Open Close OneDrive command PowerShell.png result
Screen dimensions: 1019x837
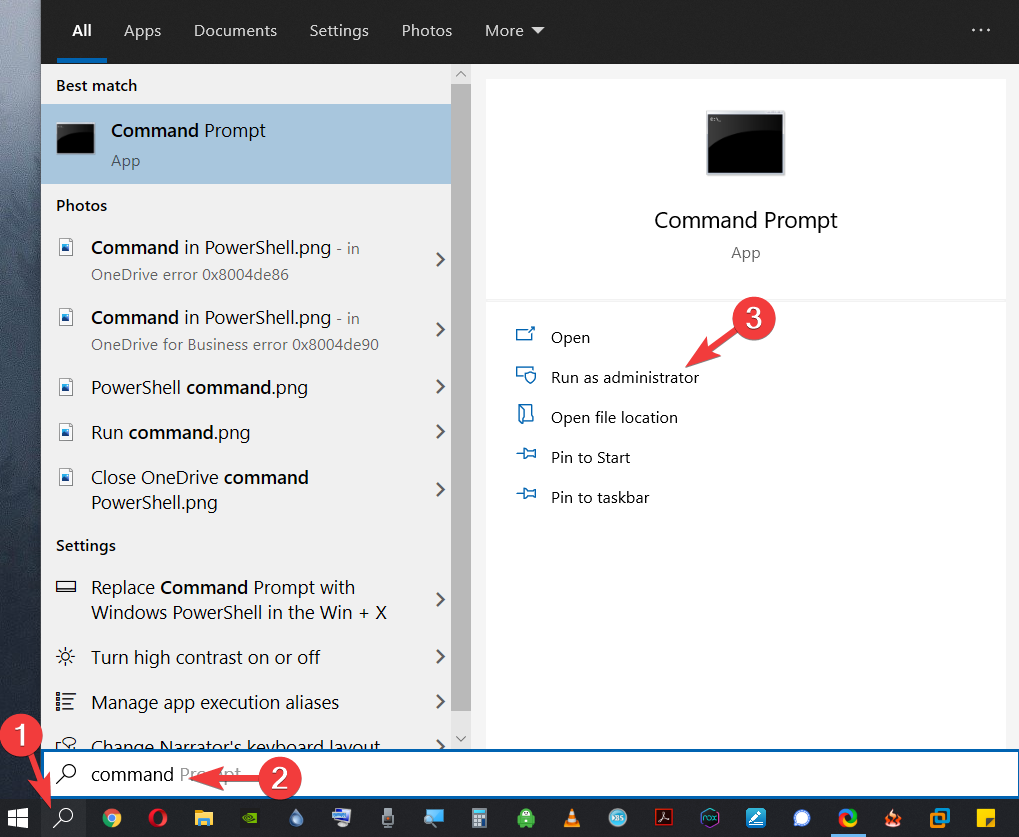[x=246, y=489]
